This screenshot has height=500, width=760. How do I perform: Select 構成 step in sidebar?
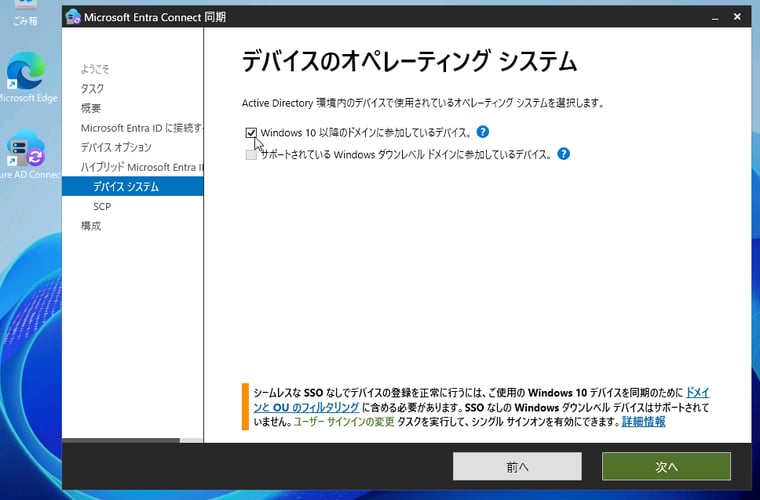pos(91,226)
